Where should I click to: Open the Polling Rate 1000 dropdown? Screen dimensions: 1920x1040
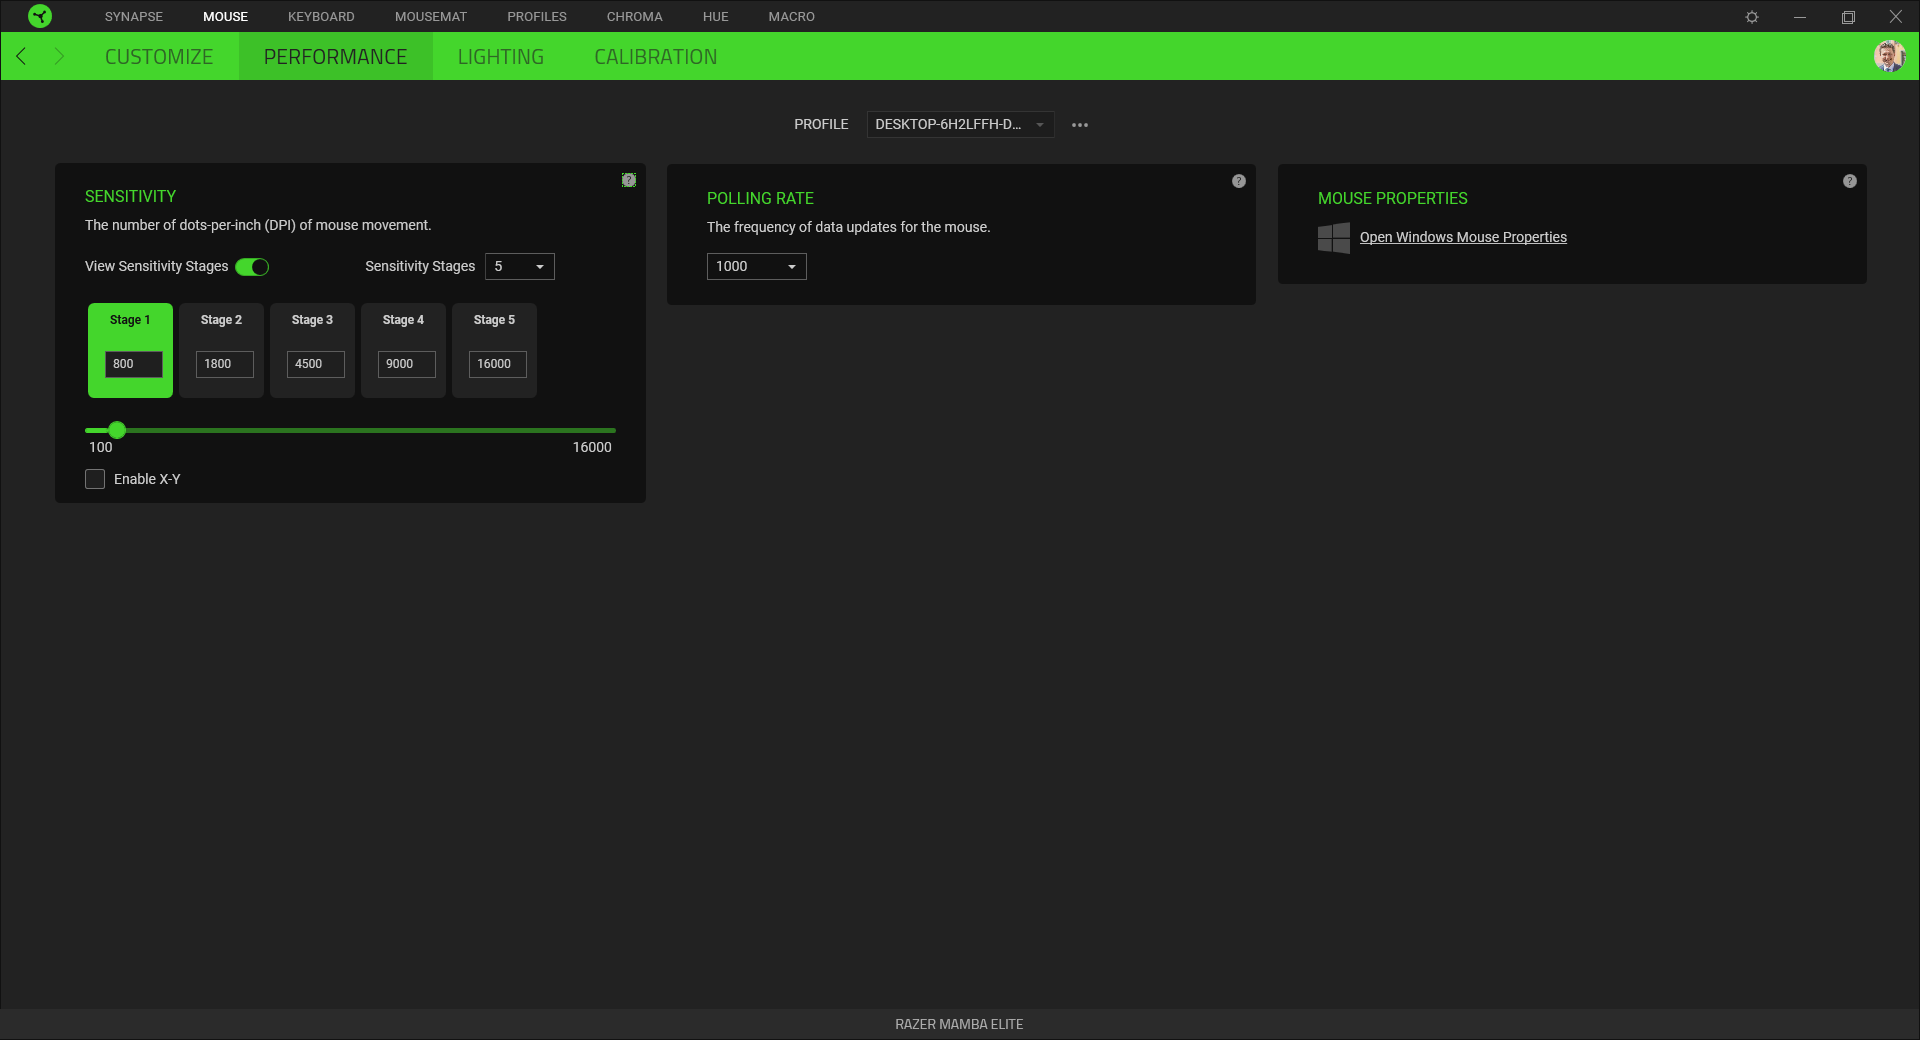click(757, 267)
